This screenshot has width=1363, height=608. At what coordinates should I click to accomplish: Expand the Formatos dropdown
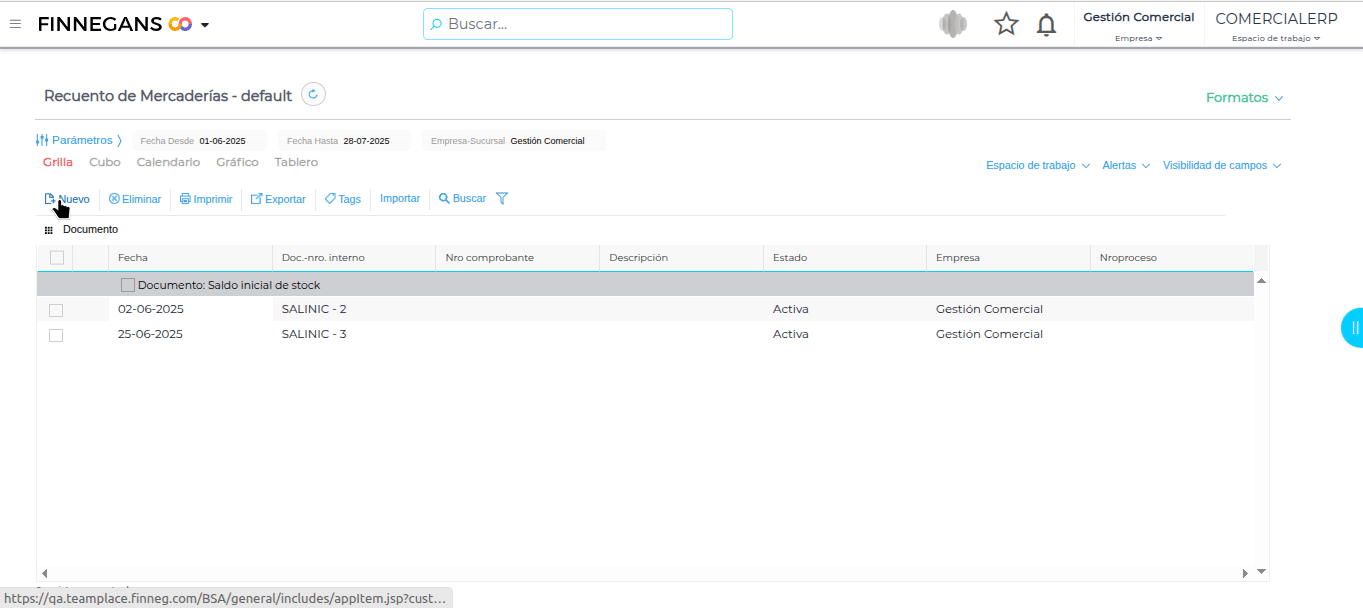[x=1244, y=98]
